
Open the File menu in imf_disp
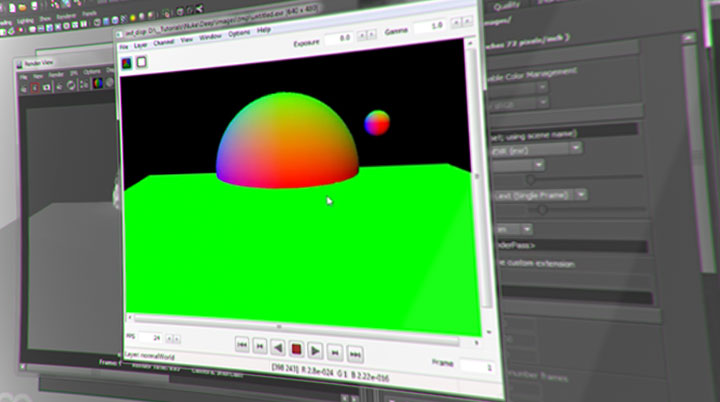pyautogui.click(x=124, y=47)
